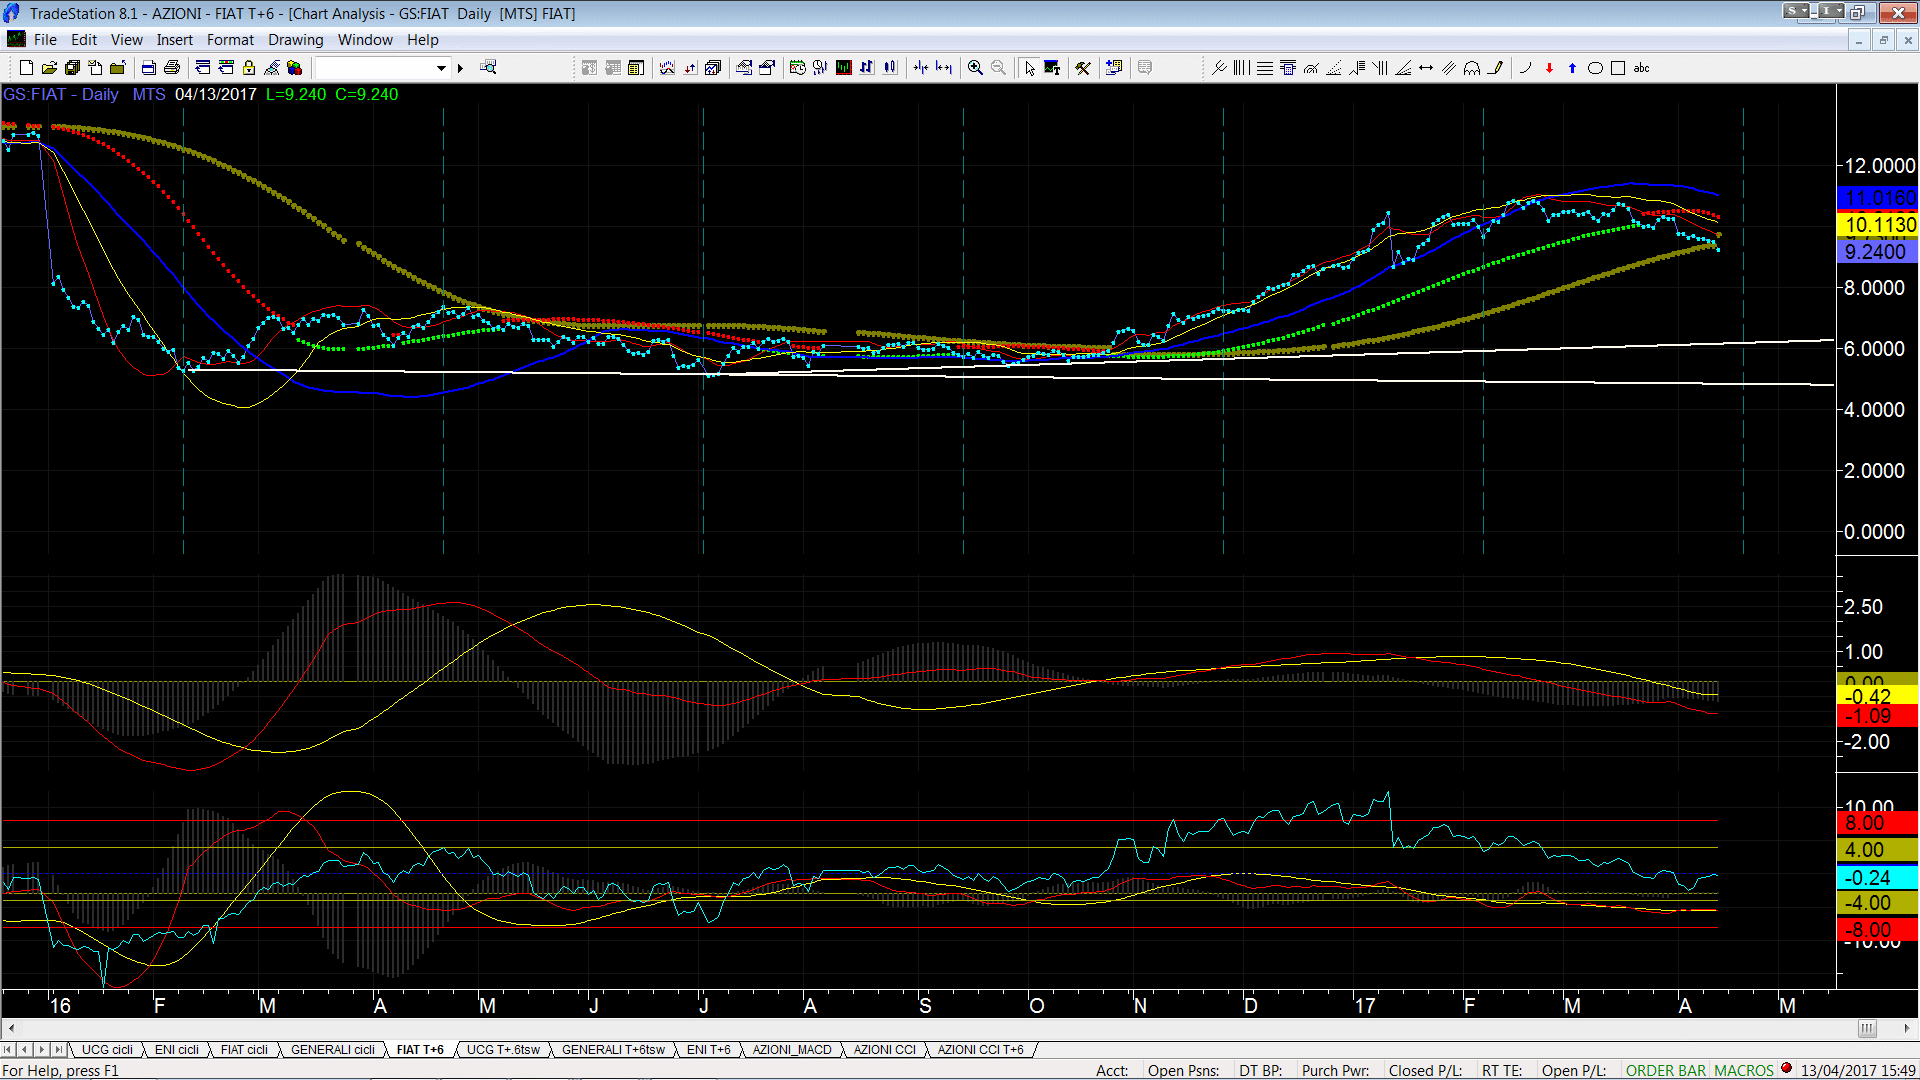Switch to the AZIONI CCI T+6 tab

(980, 1050)
